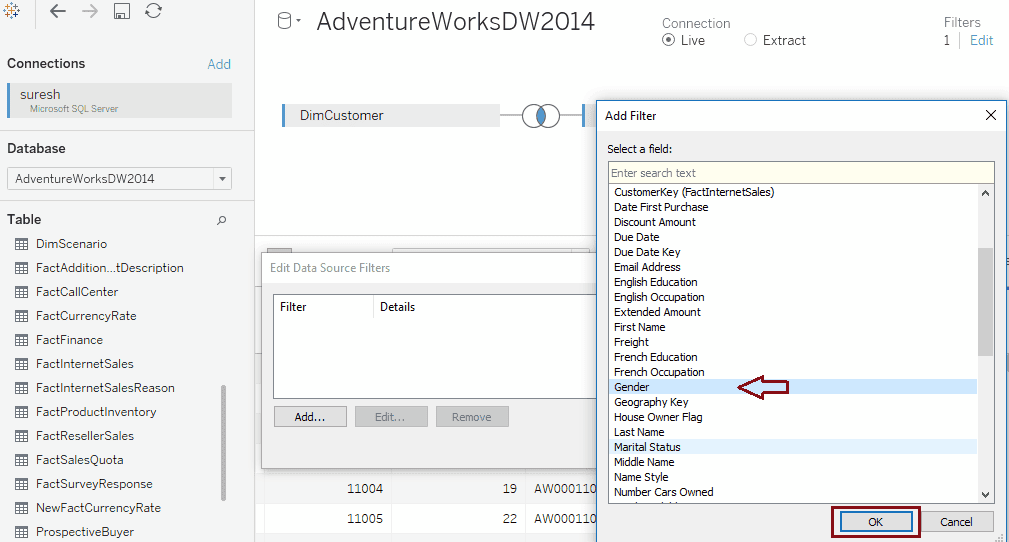The height and width of the screenshot is (542, 1009).
Task: Click the FactInternetSales table icon
Action: (21, 364)
